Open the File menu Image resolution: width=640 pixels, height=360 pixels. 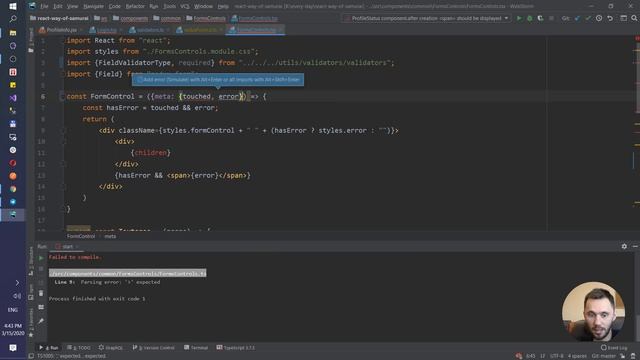44,7
